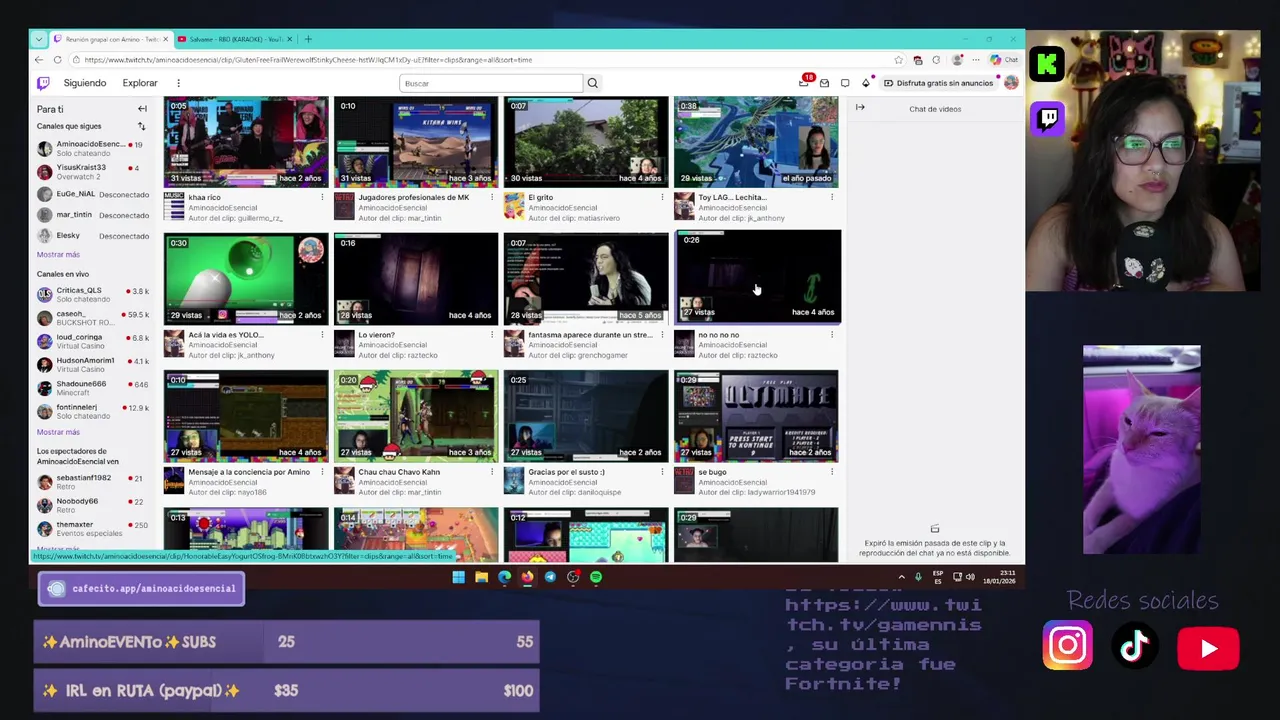
Task: Open Firefox from the taskbar
Action: (x=527, y=577)
